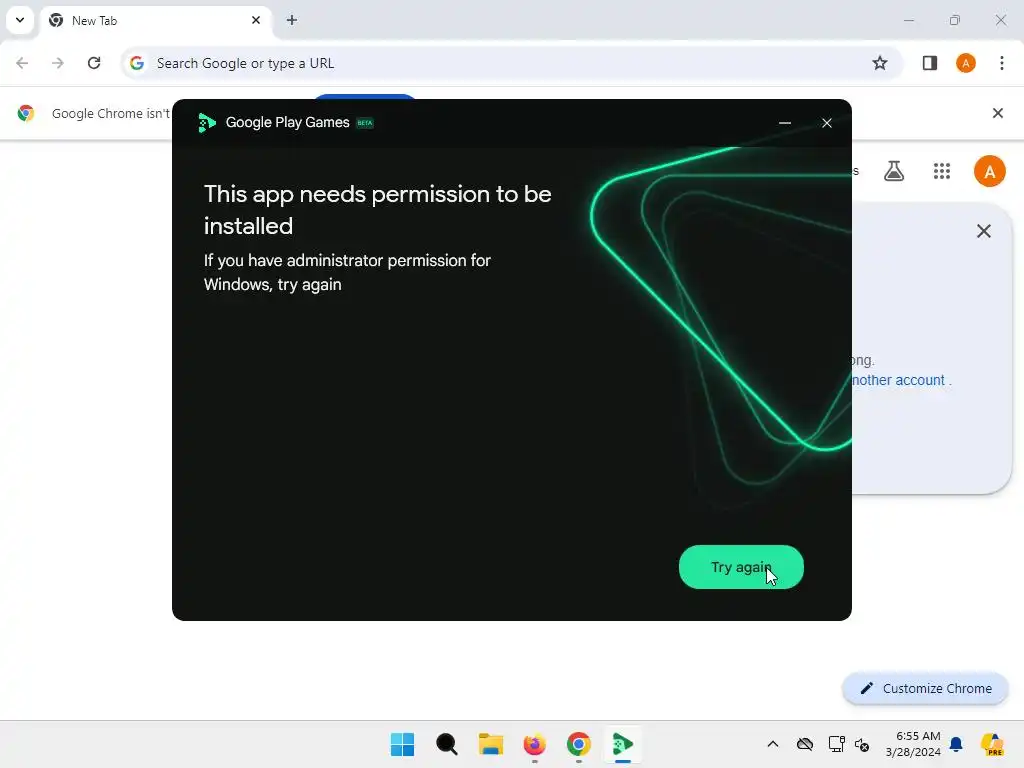Screen dimensions: 1024x768
Task: Click the Google Play Games logo icon
Action: [x=206, y=123]
